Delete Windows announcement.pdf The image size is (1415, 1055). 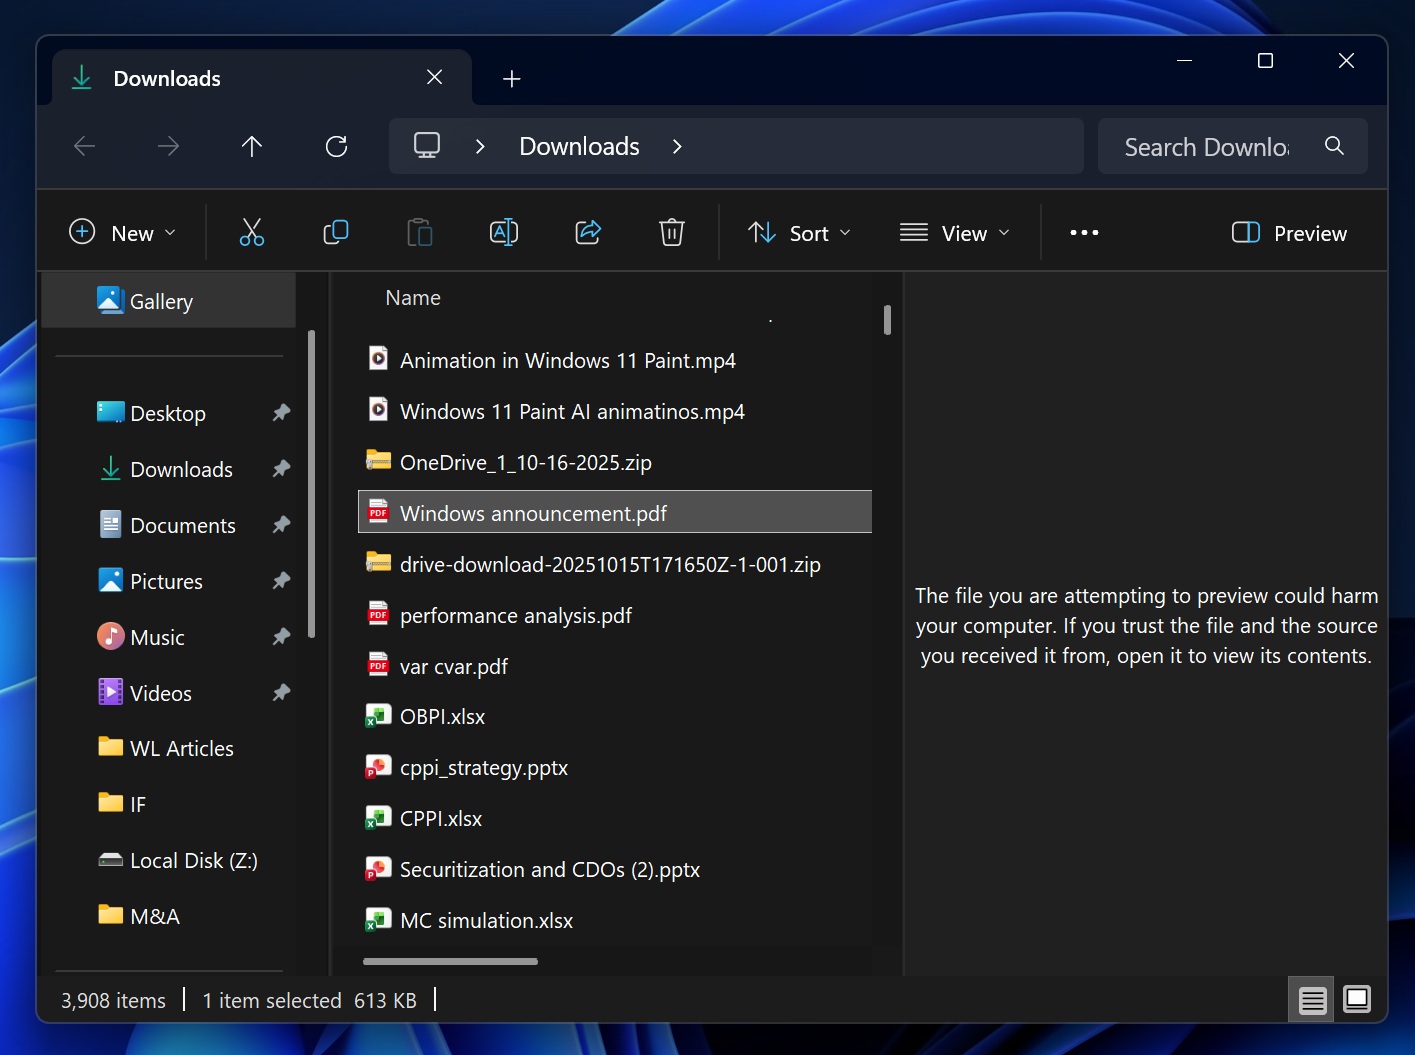671,232
